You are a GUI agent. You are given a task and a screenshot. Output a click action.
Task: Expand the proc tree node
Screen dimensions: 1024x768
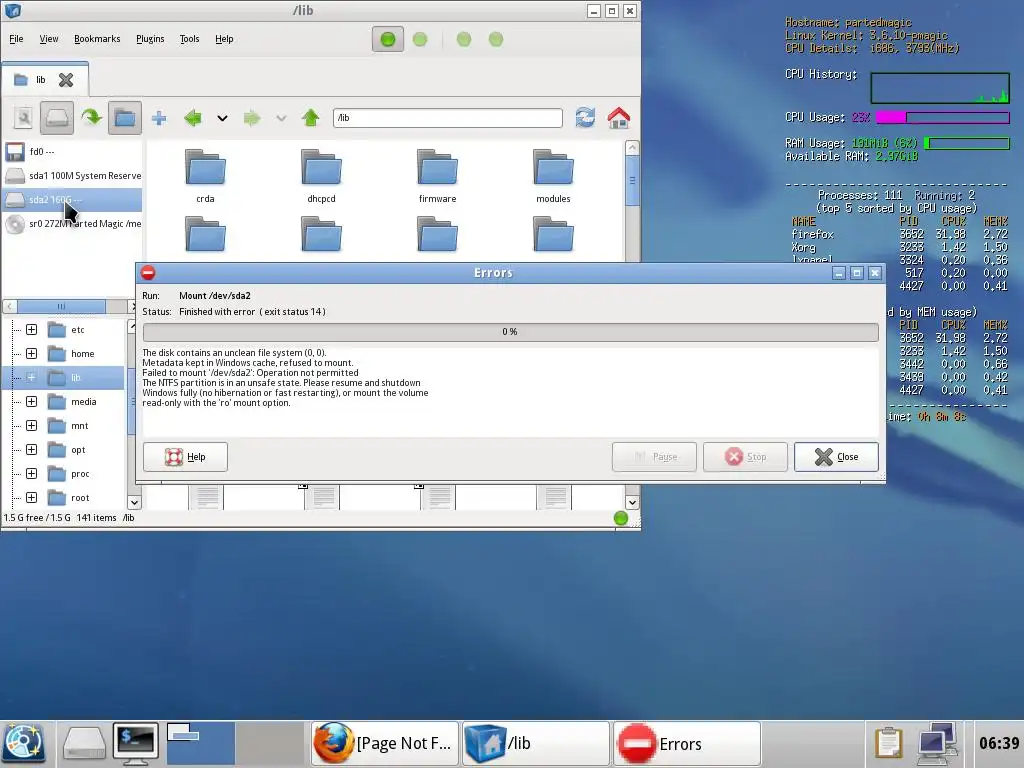click(x=31, y=474)
